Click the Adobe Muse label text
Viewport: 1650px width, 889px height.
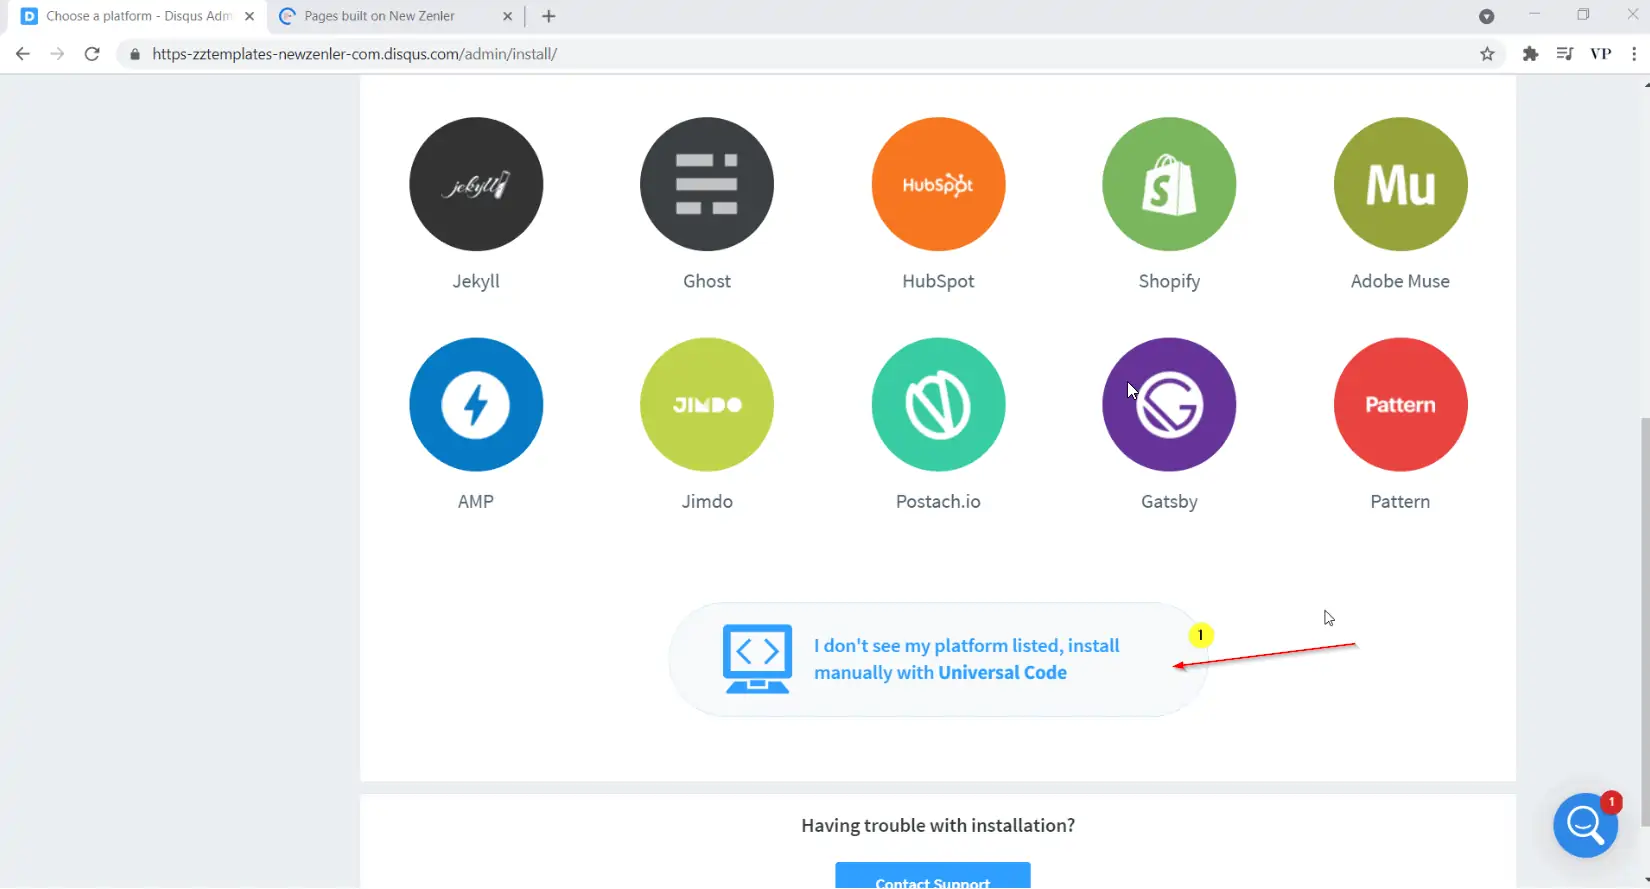click(x=1400, y=281)
